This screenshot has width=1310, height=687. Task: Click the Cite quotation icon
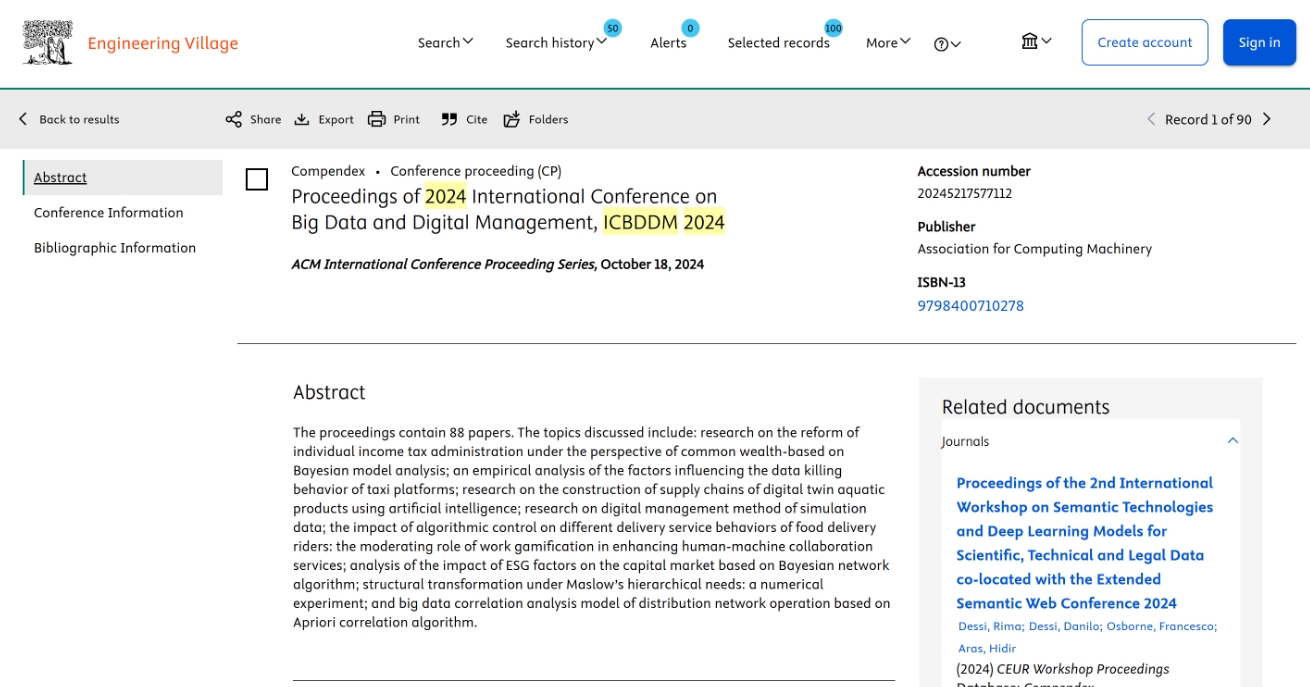(x=449, y=119)
